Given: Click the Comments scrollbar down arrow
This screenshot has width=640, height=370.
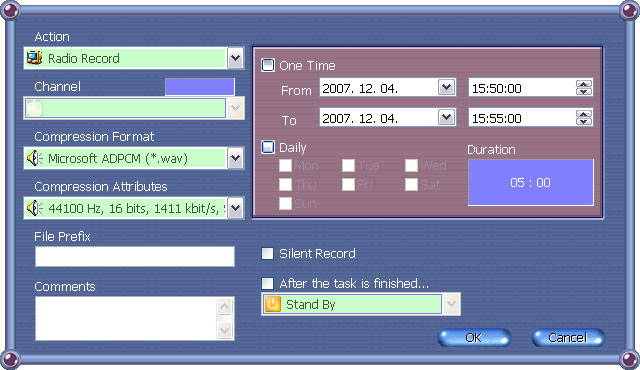Looking at the screenshot, I should (224, 330).
